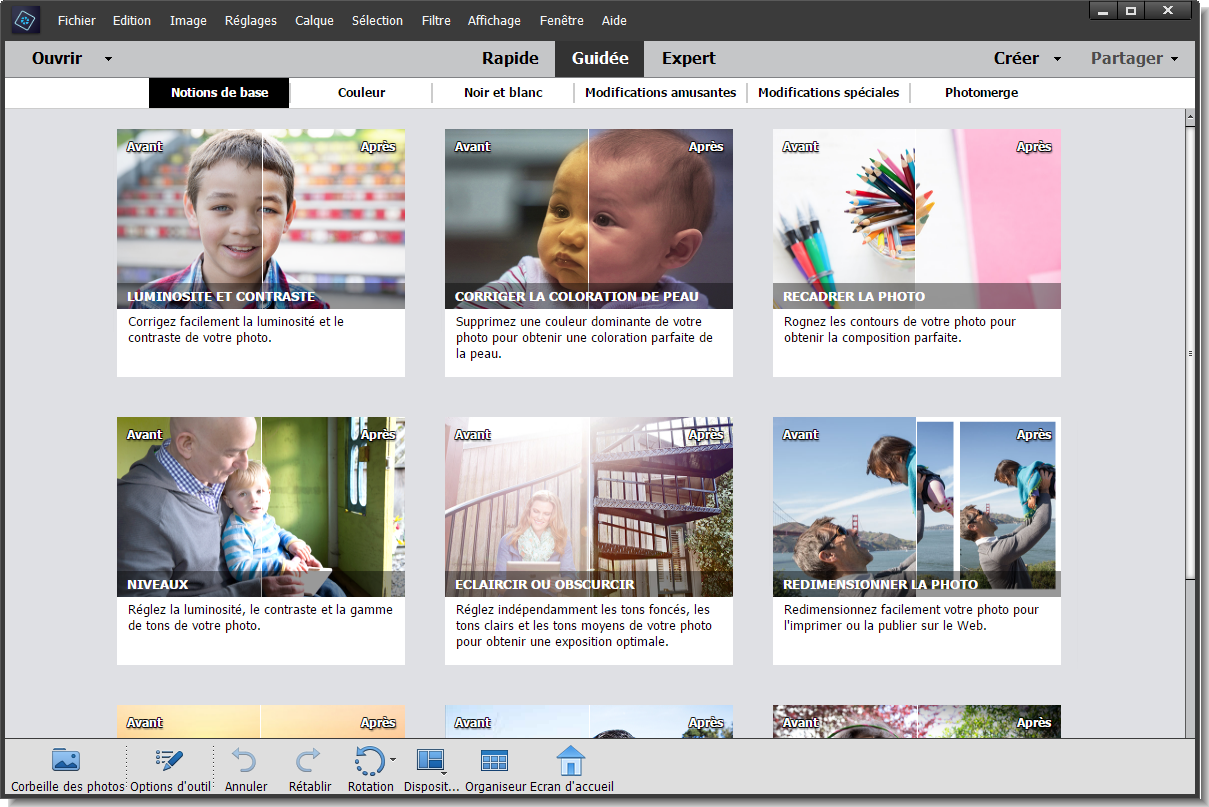Select the Photomerge category

tap(981, 92)
